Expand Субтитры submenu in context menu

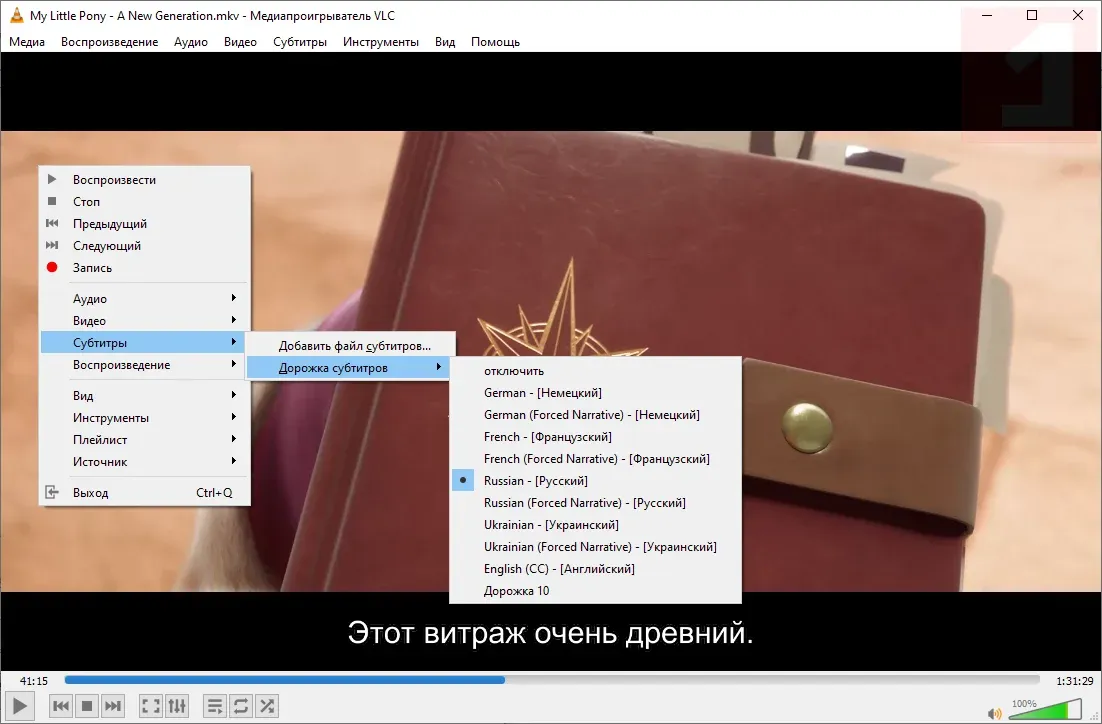click(x=144, y=342)
